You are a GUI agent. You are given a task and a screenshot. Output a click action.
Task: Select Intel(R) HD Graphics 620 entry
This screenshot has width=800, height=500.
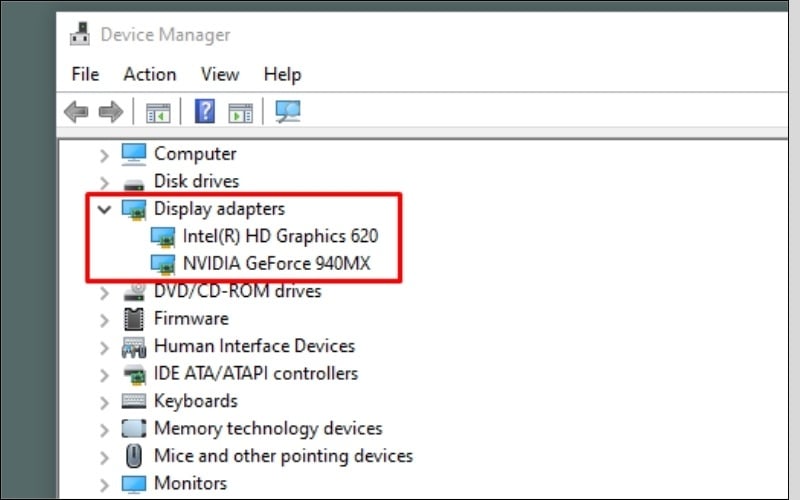point(281,237)
